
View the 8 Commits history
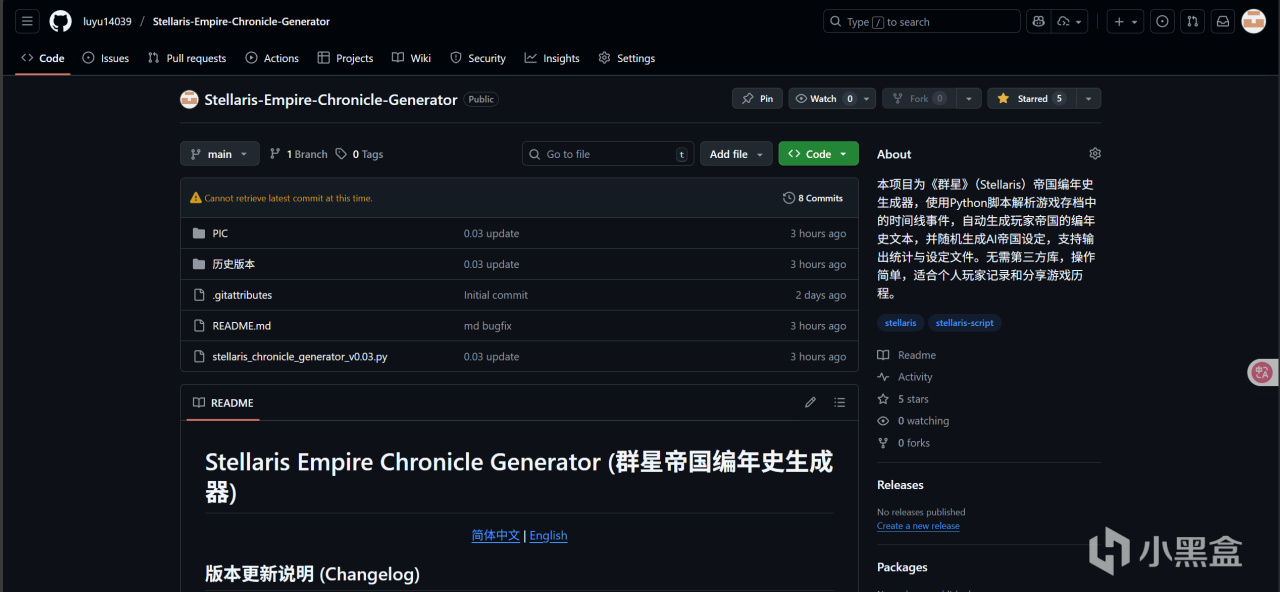tap(813, 198)
